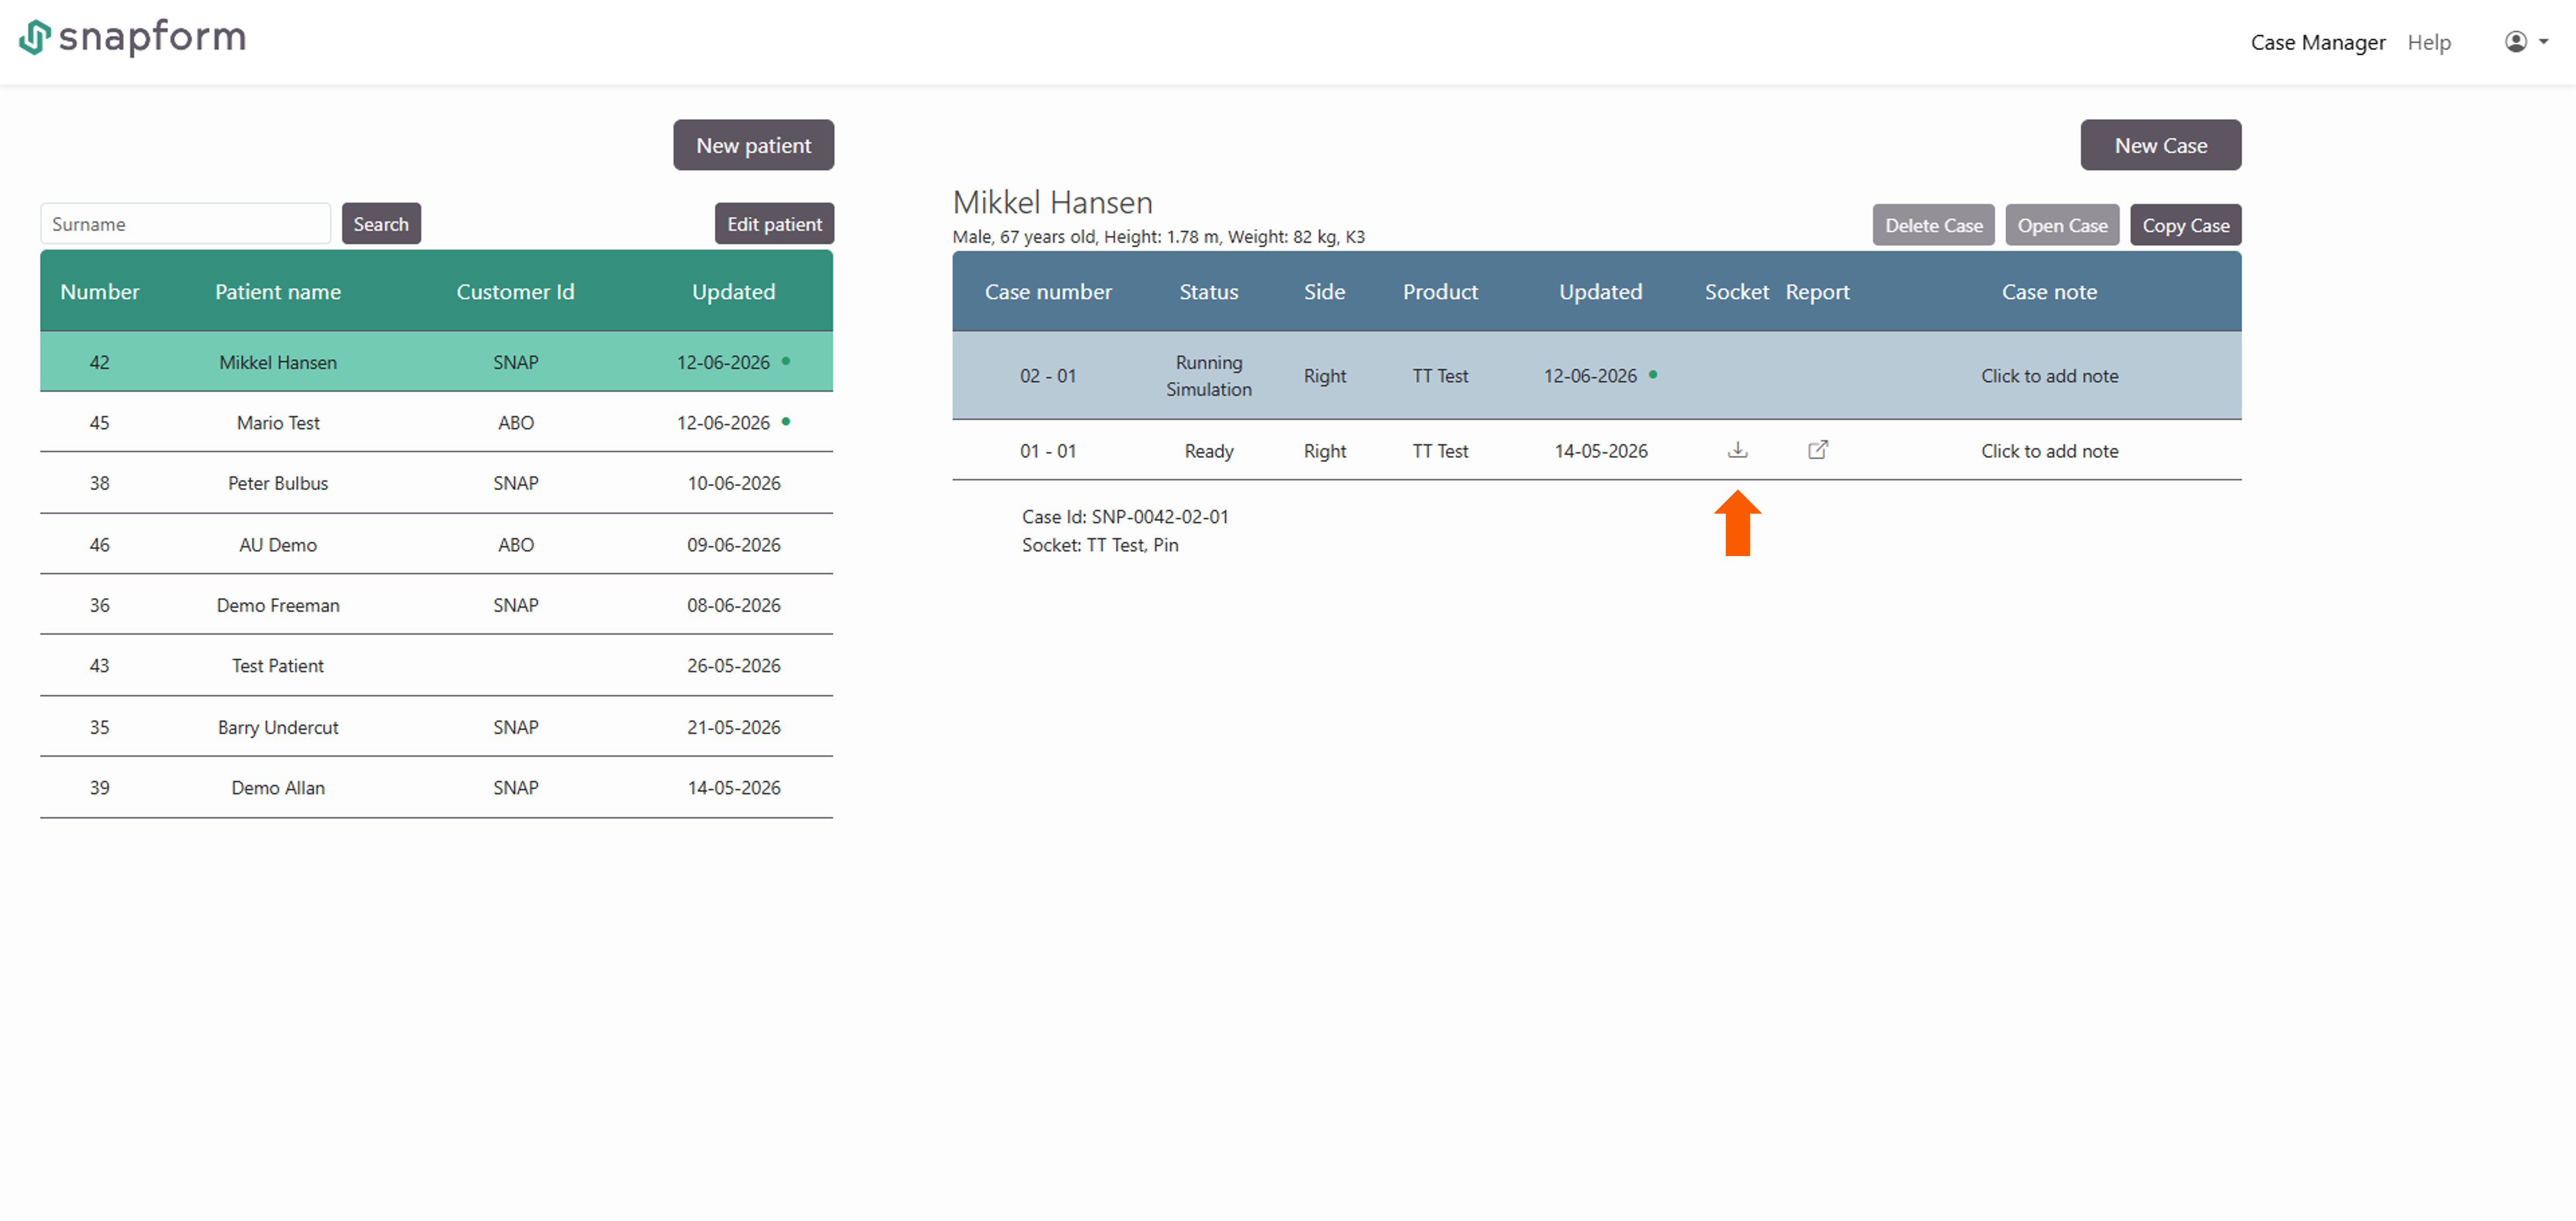2576x1221 pixels.
Task: Add note to case 01 - 01
Action: coord(2049,451)
